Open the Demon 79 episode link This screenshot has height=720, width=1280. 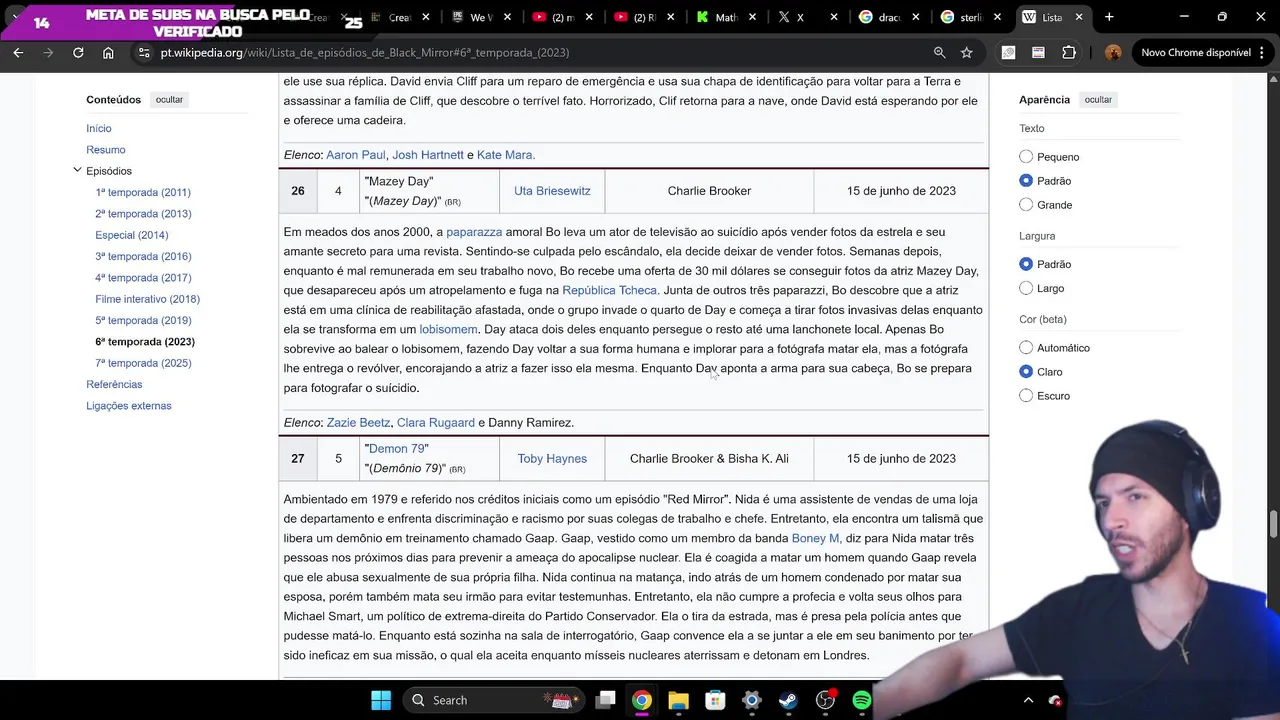(x=398, y=449)
